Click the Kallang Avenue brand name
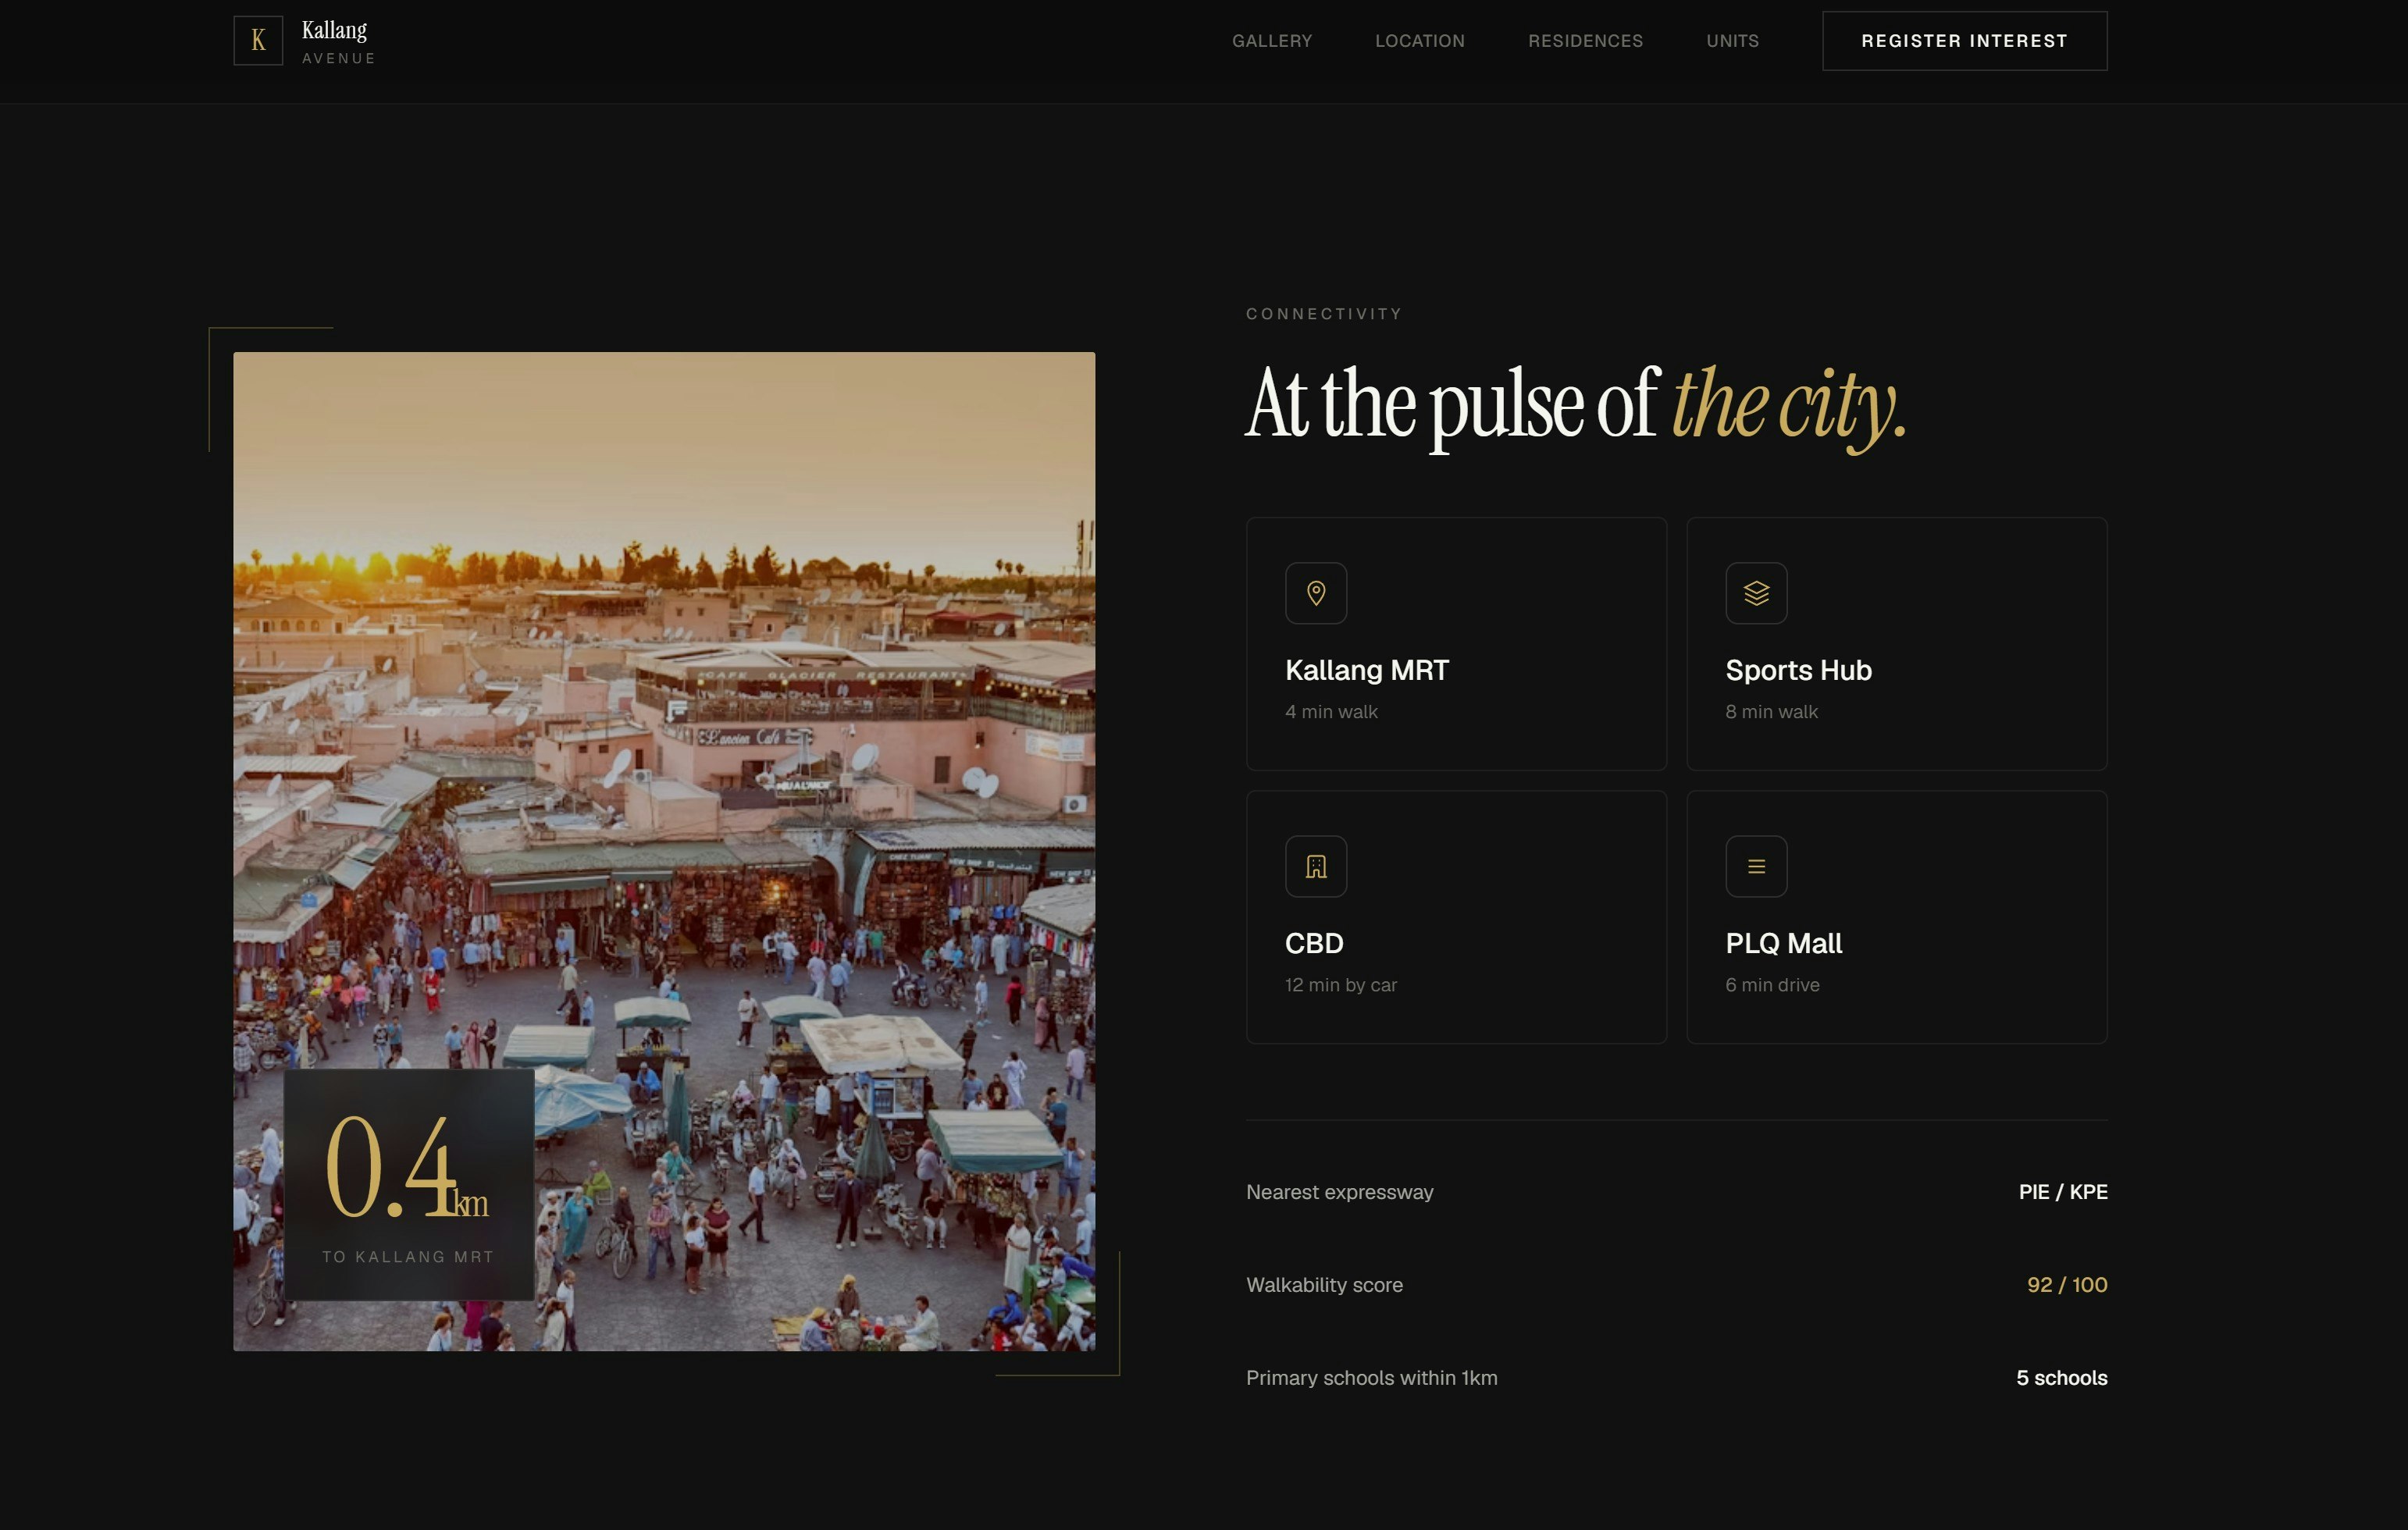The height and width of the screenshot is (1530, 2408). tap(339, 42)
